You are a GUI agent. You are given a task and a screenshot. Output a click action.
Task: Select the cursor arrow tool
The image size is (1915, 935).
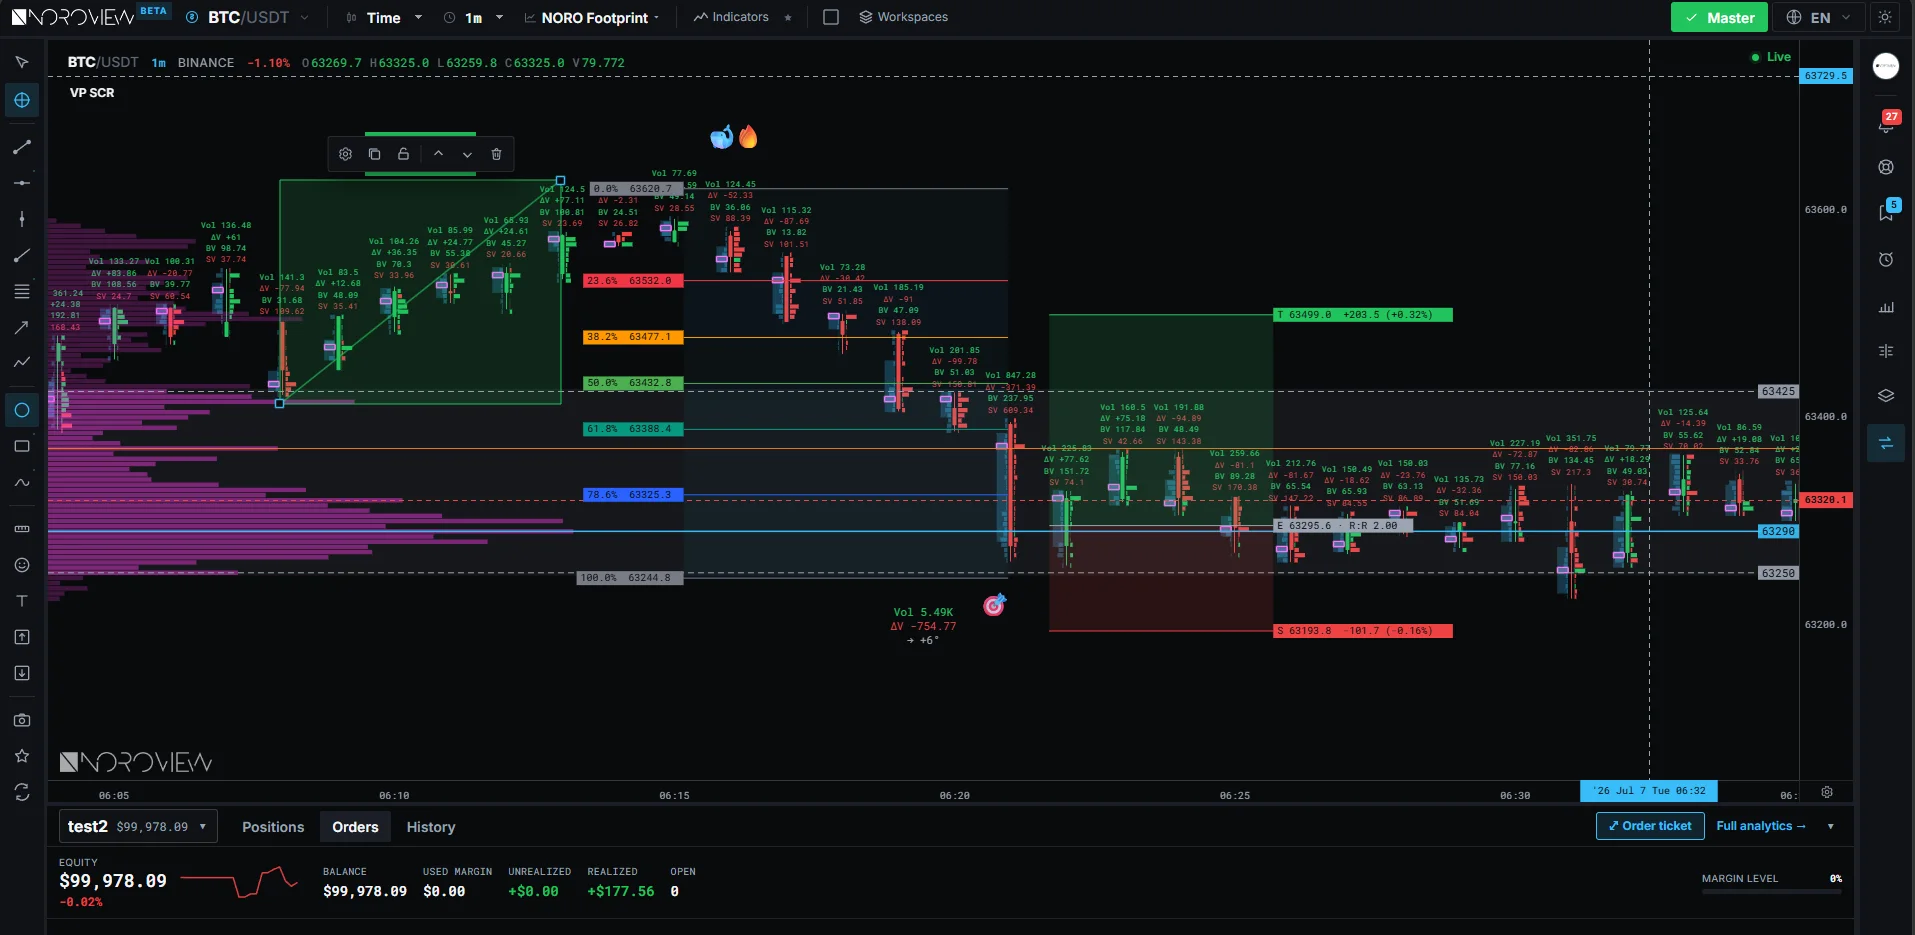click(x=22, y=62)
